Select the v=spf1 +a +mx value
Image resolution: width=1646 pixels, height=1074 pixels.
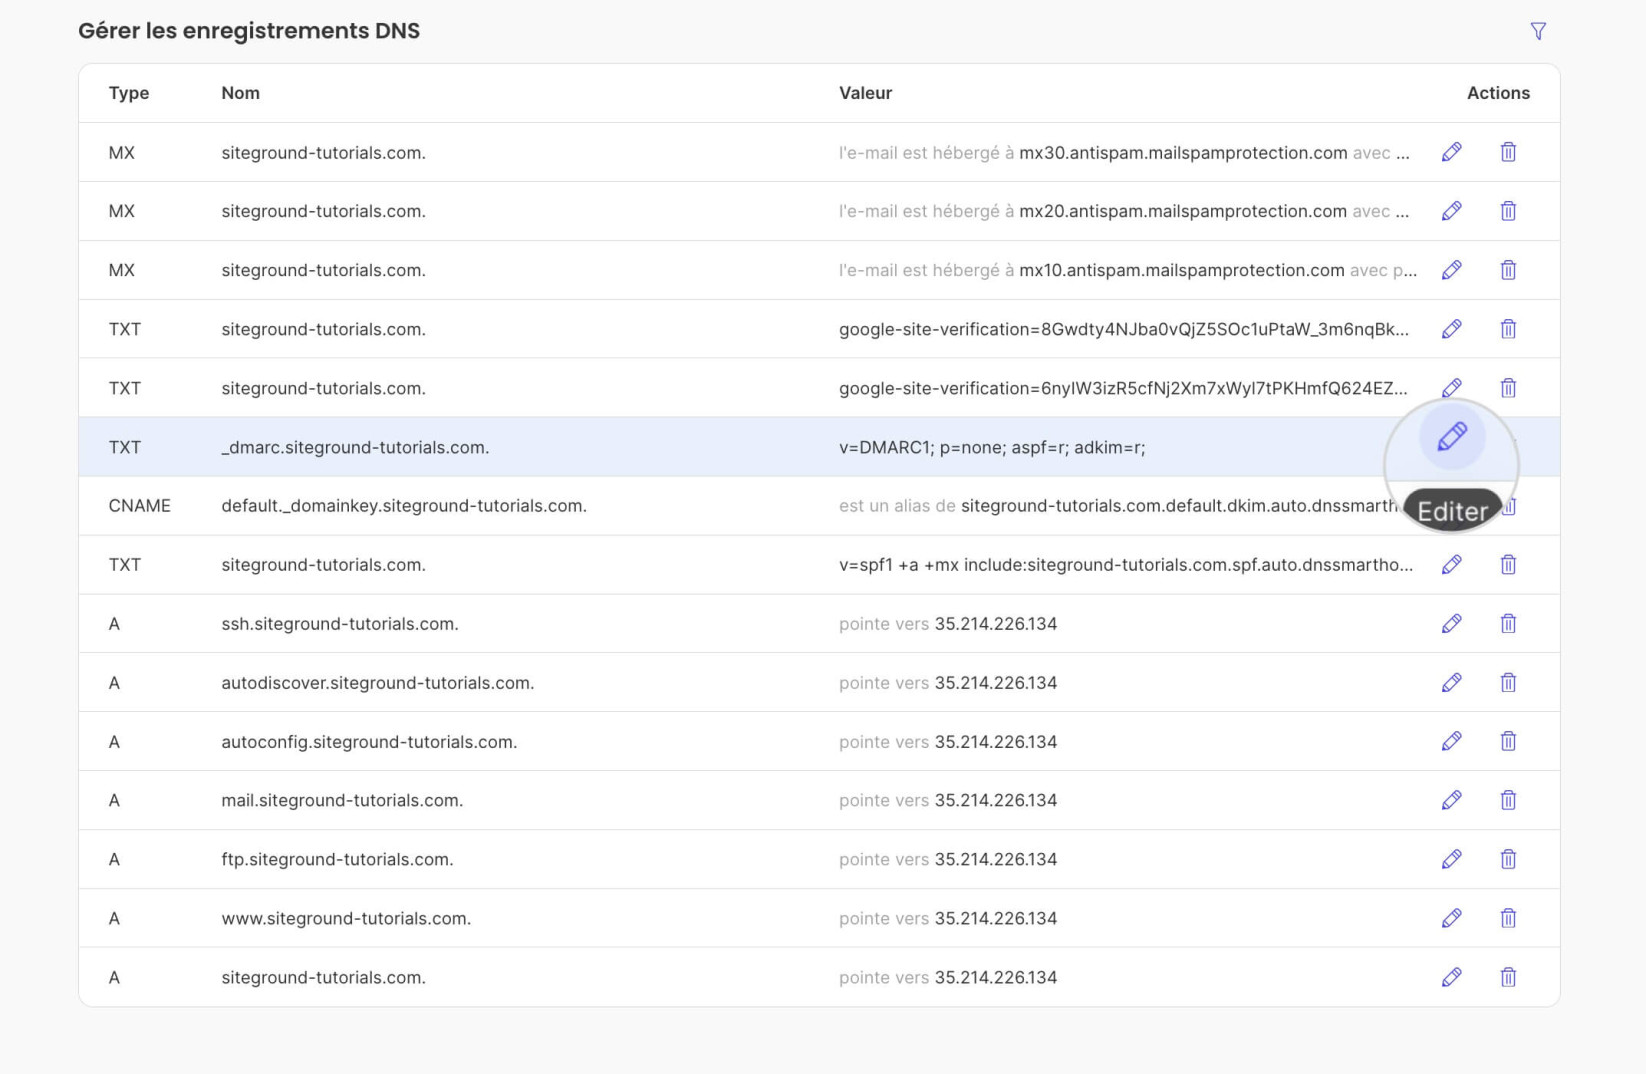1126,565
